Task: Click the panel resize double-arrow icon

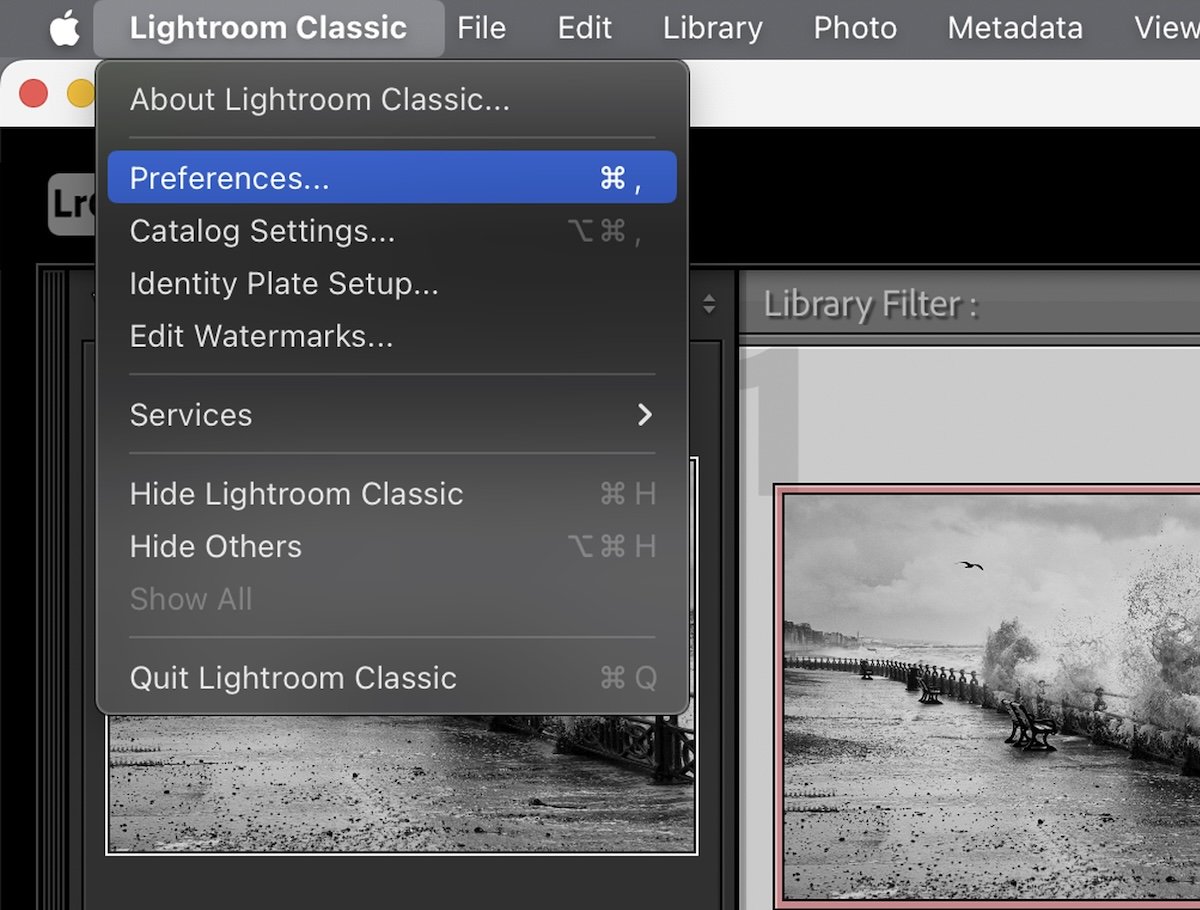Action: coord(707,303)
